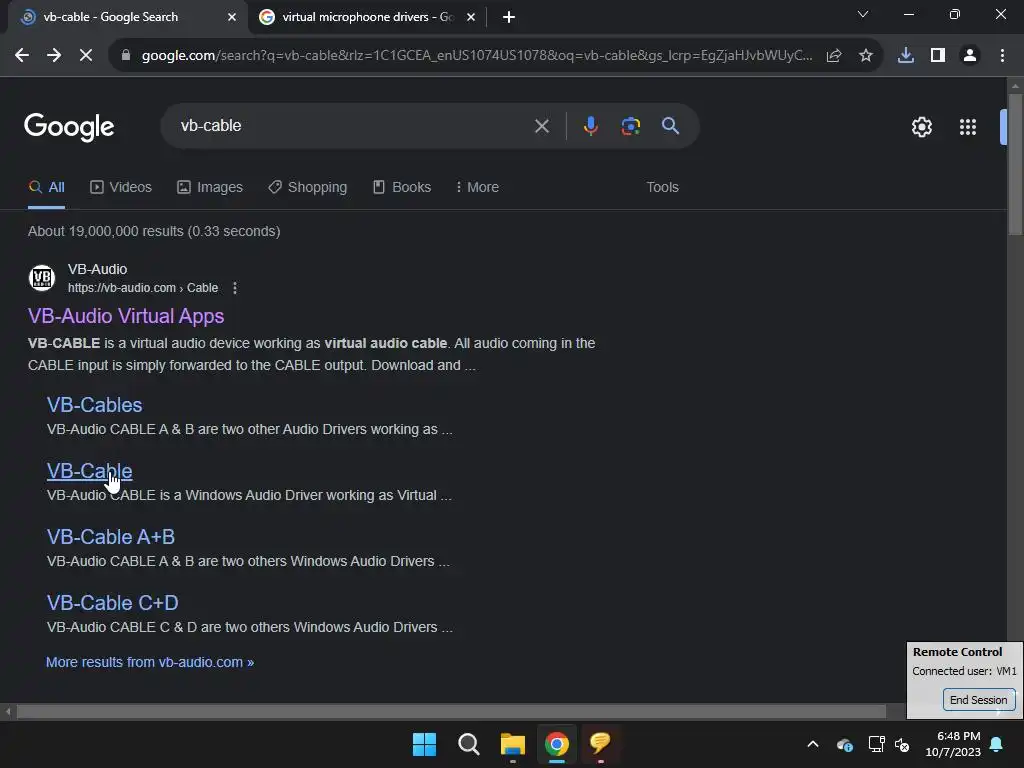Open the VB-Cables sitelink
Image resolution: width=1024 pixels, height=768 pixels.
[x=95, y=405]
